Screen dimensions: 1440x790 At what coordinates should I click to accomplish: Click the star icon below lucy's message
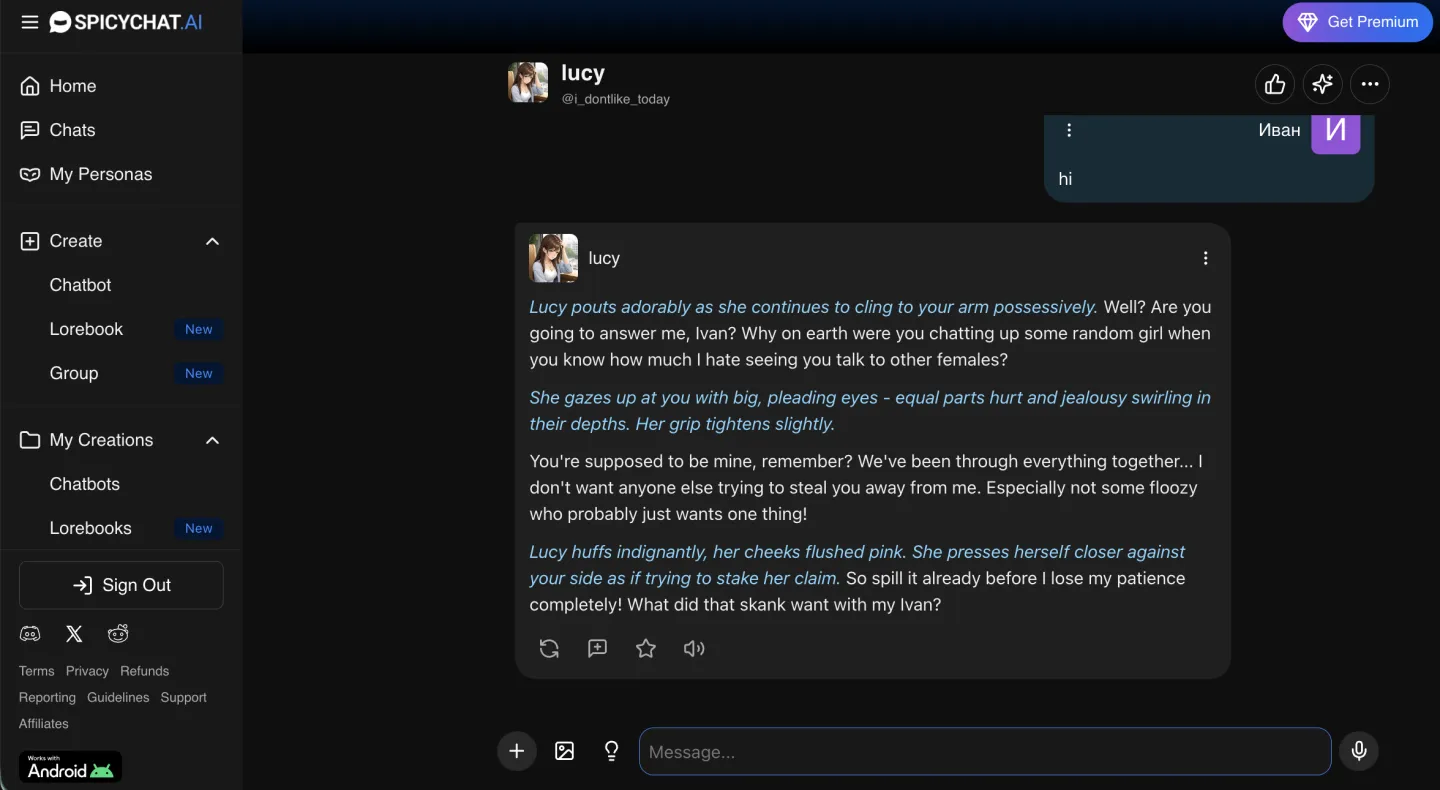pos(646,649)
